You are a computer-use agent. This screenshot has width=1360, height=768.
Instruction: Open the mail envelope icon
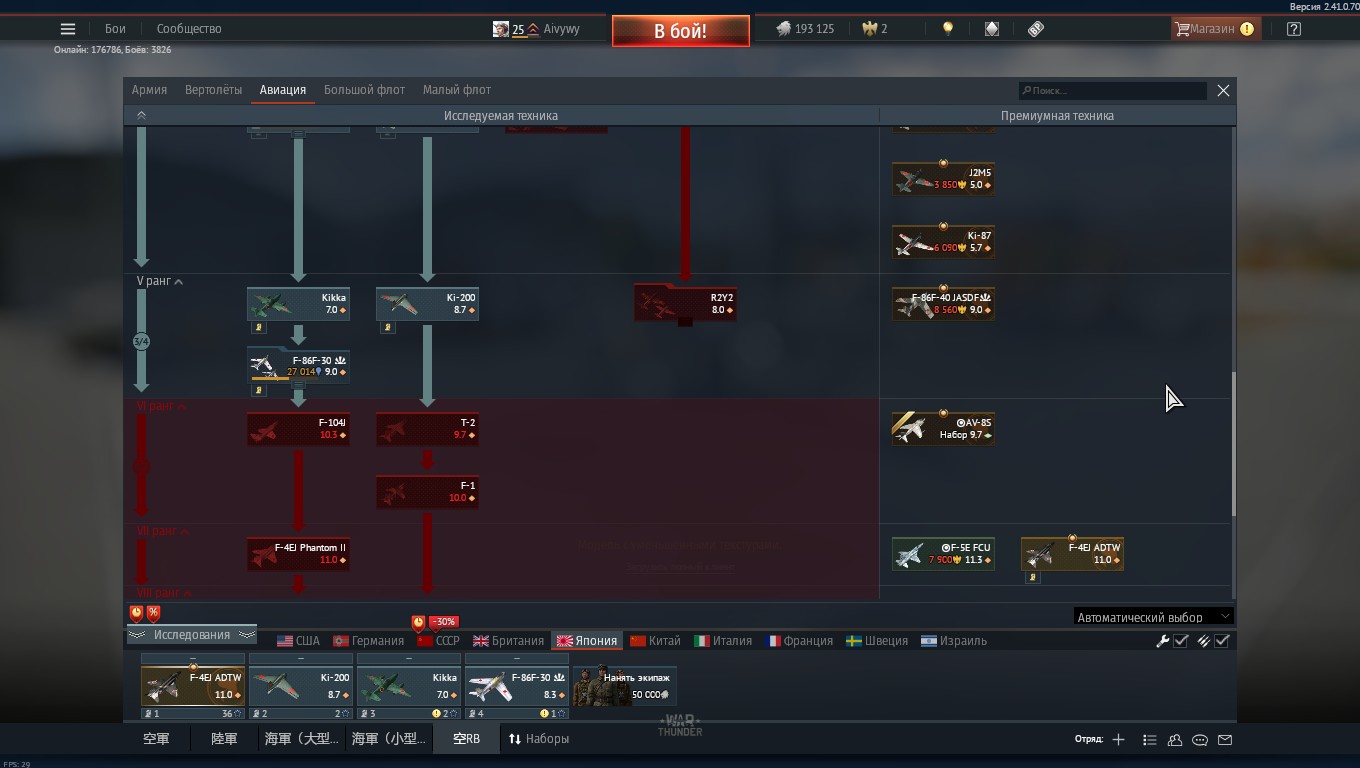coord(1225,740)
